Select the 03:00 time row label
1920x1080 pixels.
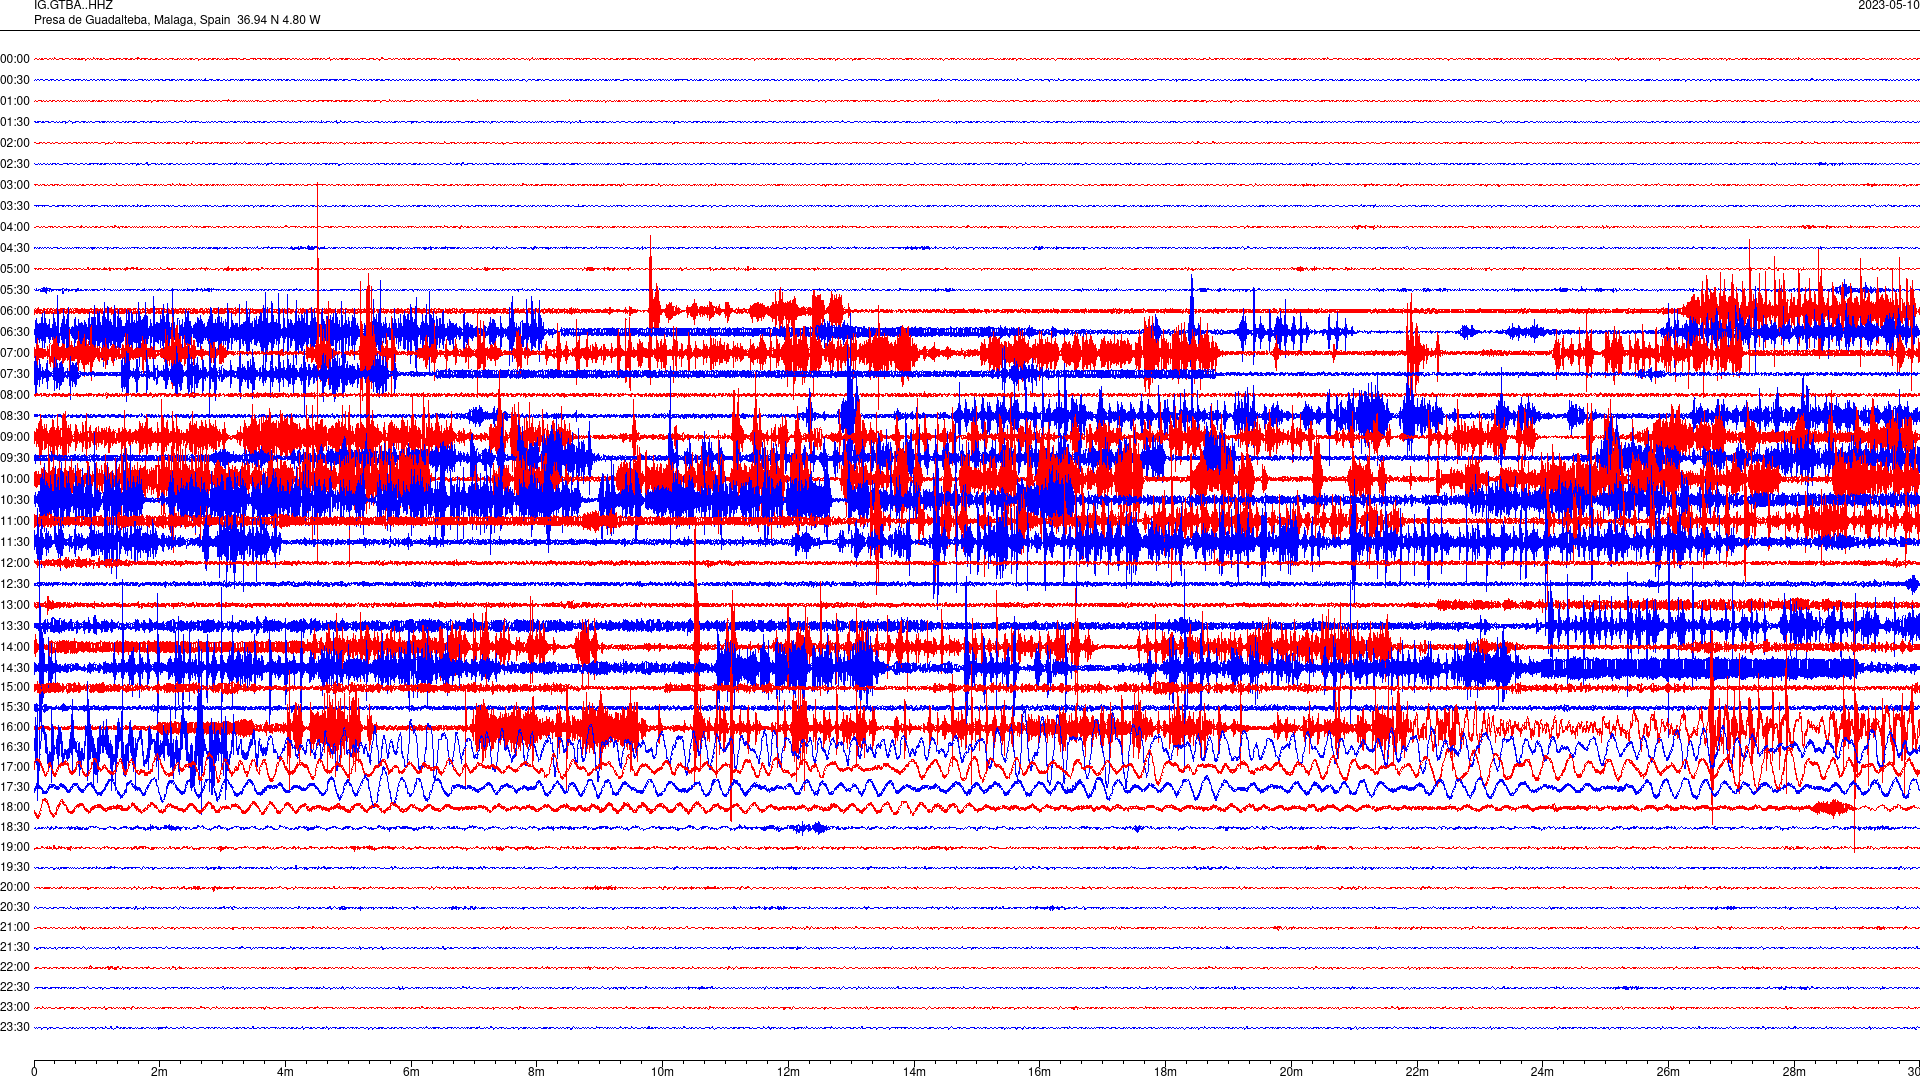pyautogui.click(x=15, y=185)
